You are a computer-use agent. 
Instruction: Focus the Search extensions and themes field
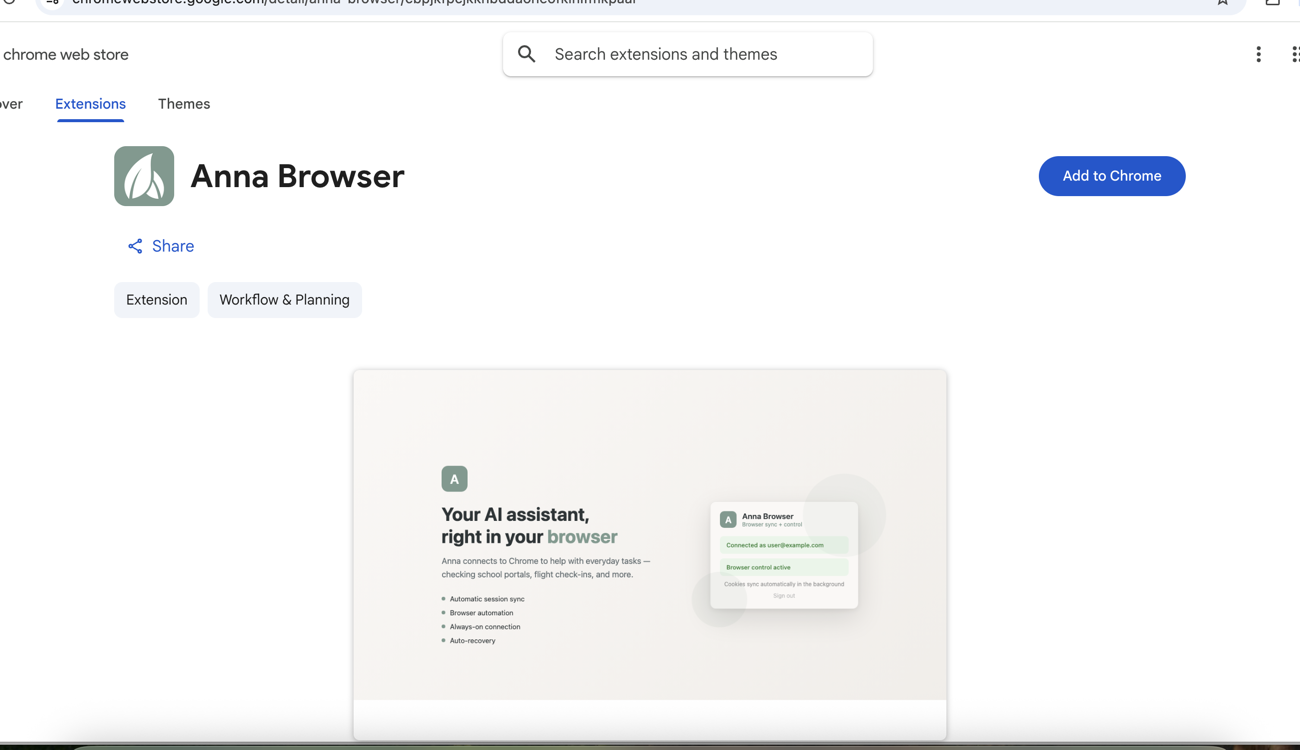click(x=700, y=54)
